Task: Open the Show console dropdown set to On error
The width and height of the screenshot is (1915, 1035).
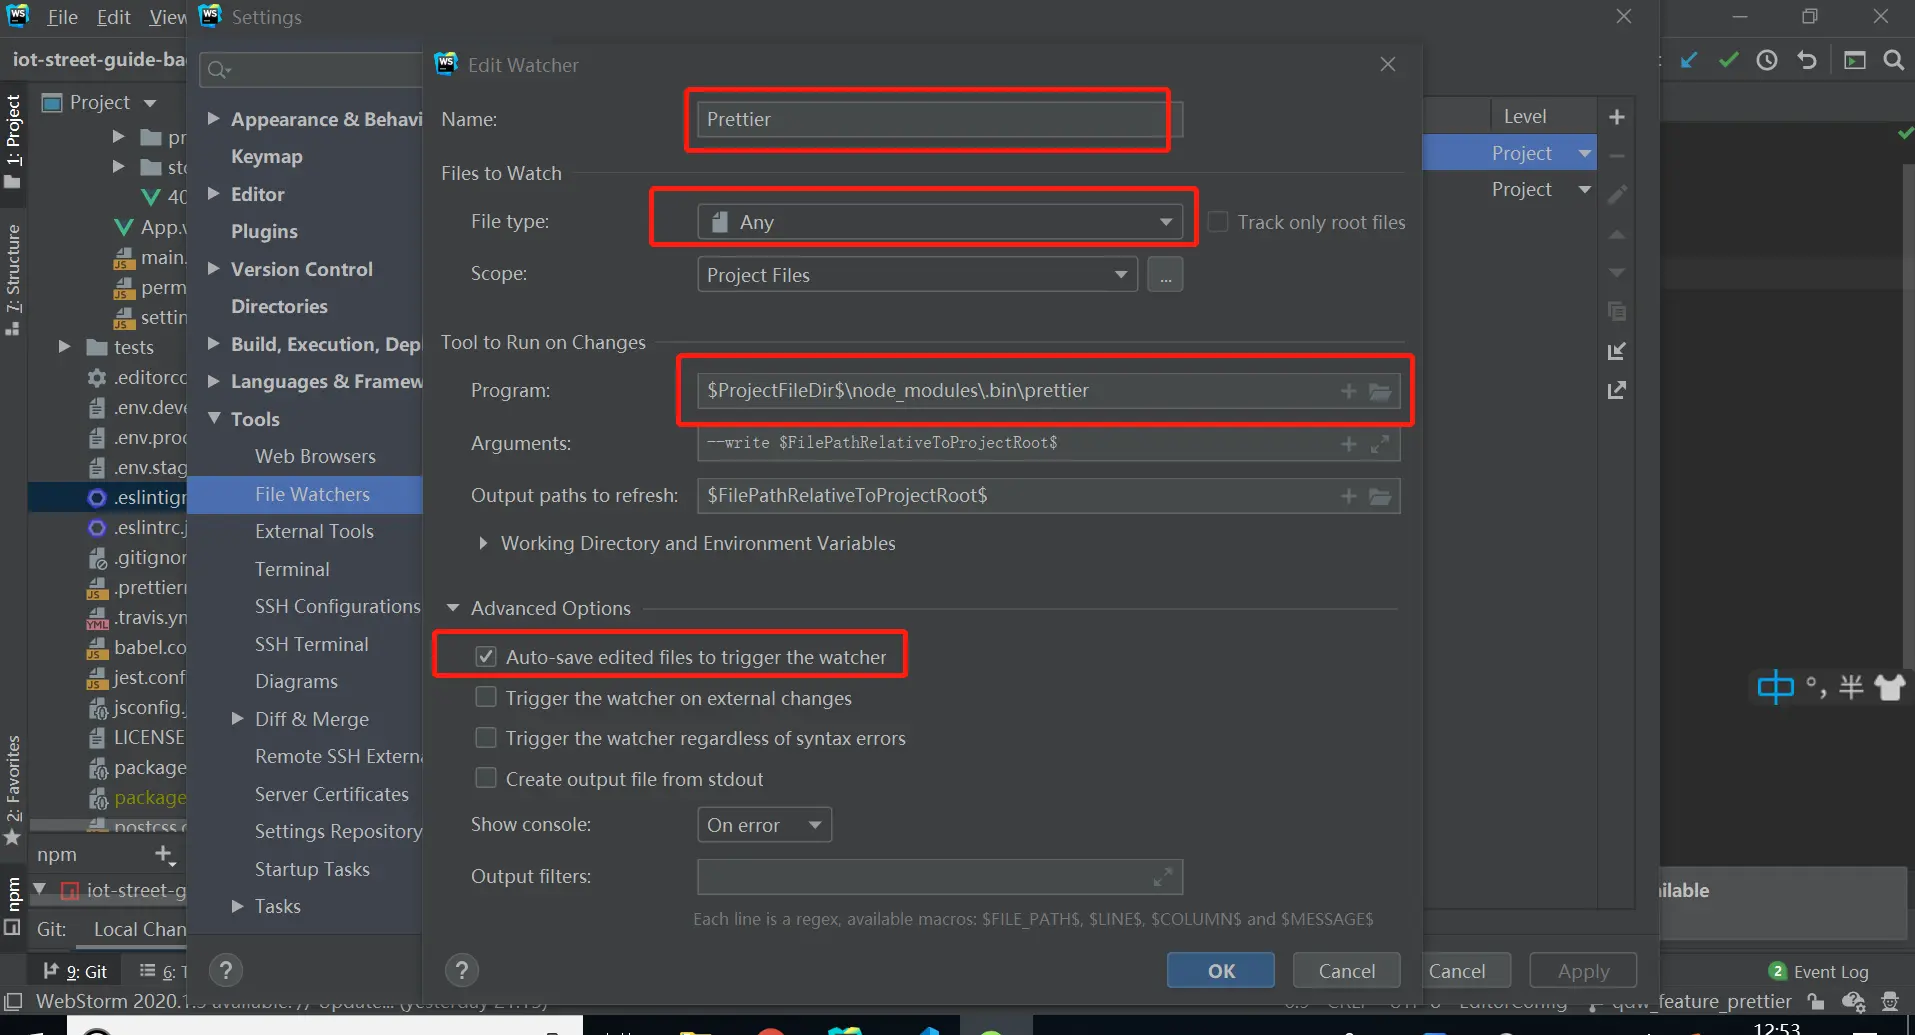Action: coord(763,824)
